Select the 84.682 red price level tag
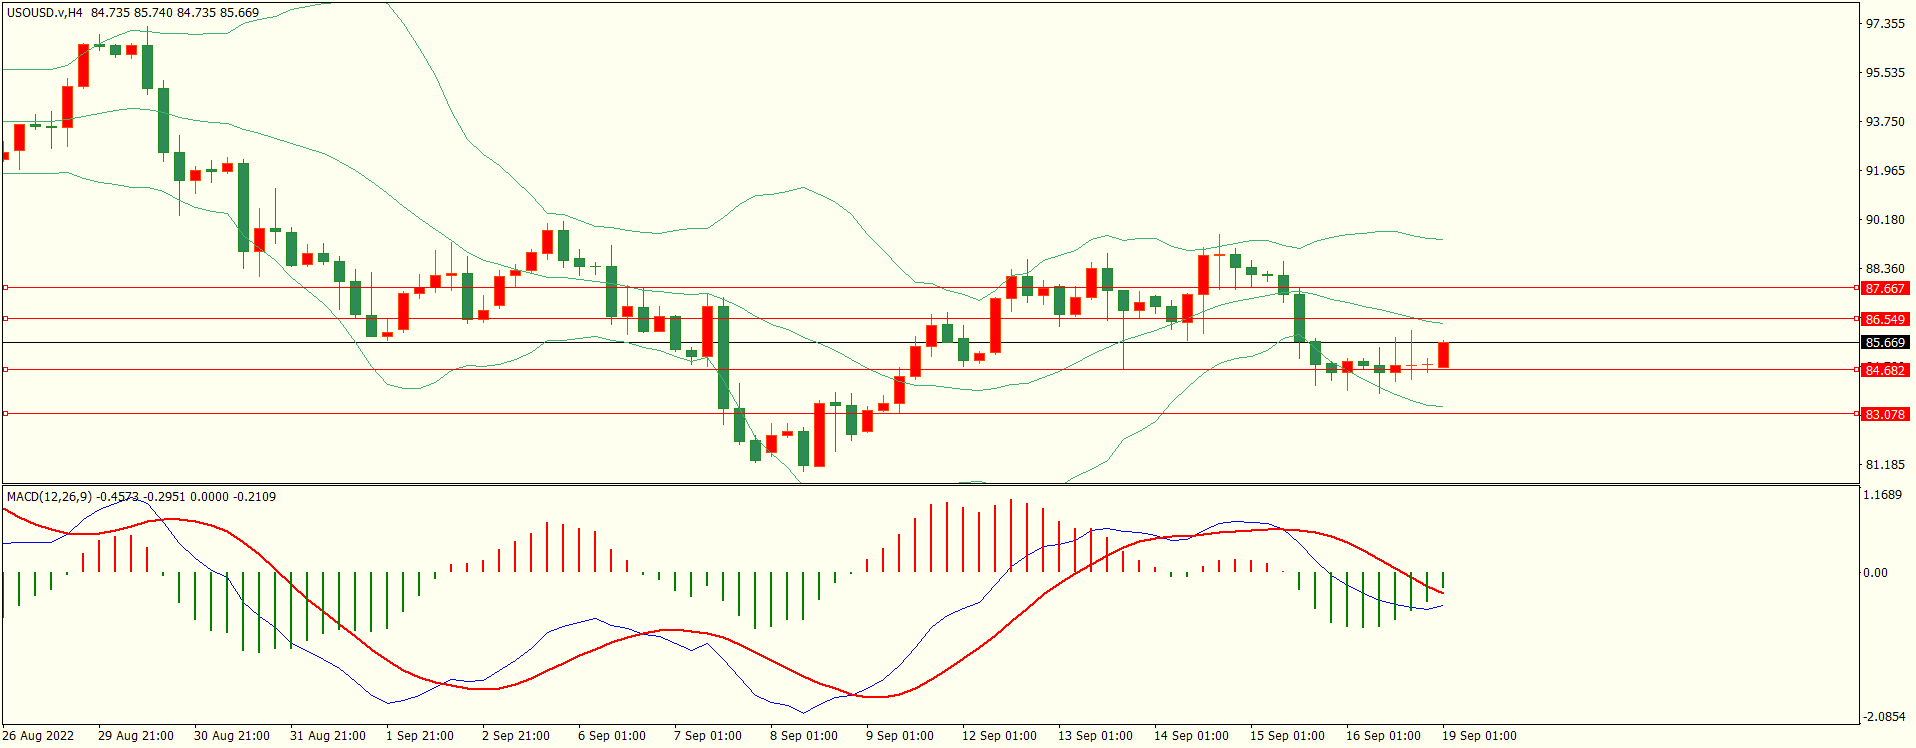 (x=1885, y=371)
